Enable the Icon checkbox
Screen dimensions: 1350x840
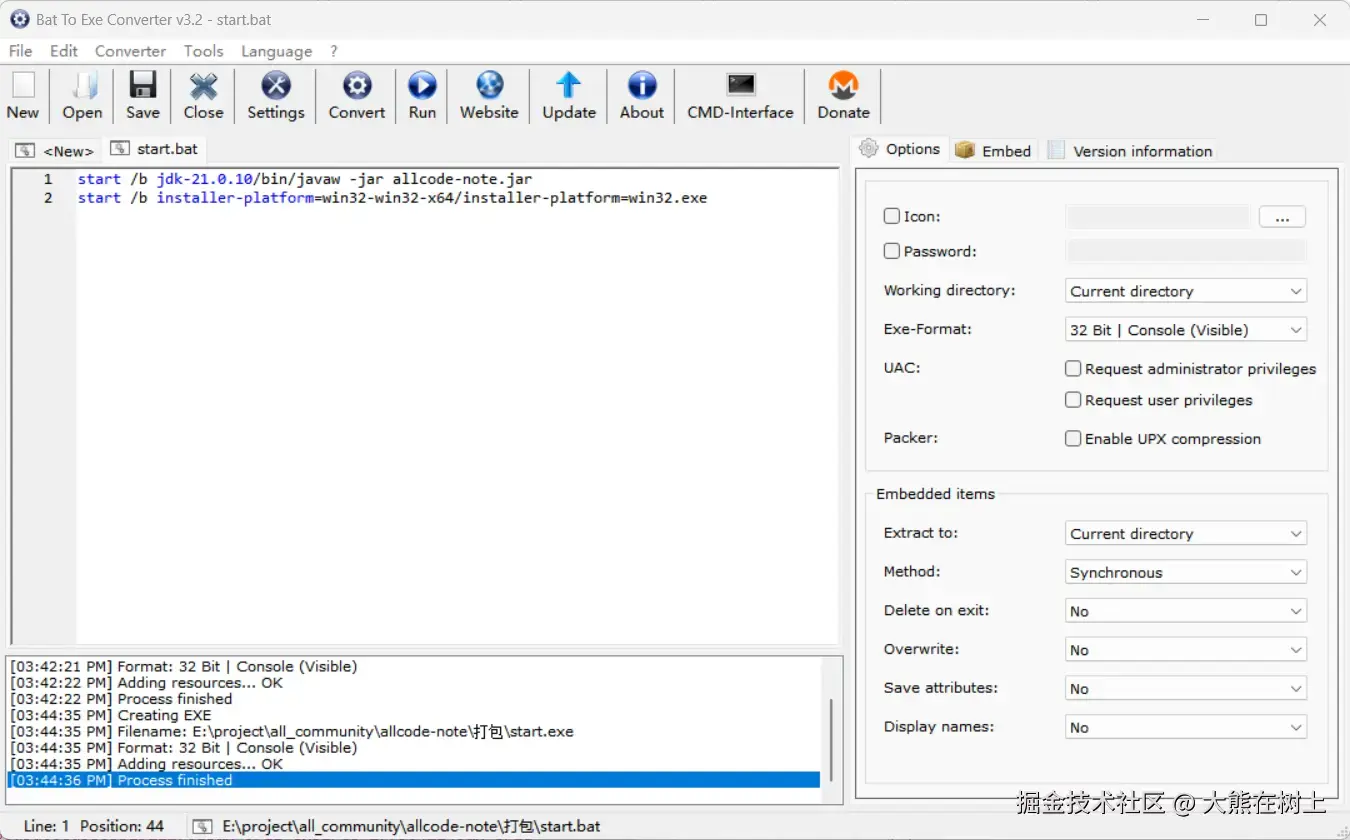click(x=892, y=216)
